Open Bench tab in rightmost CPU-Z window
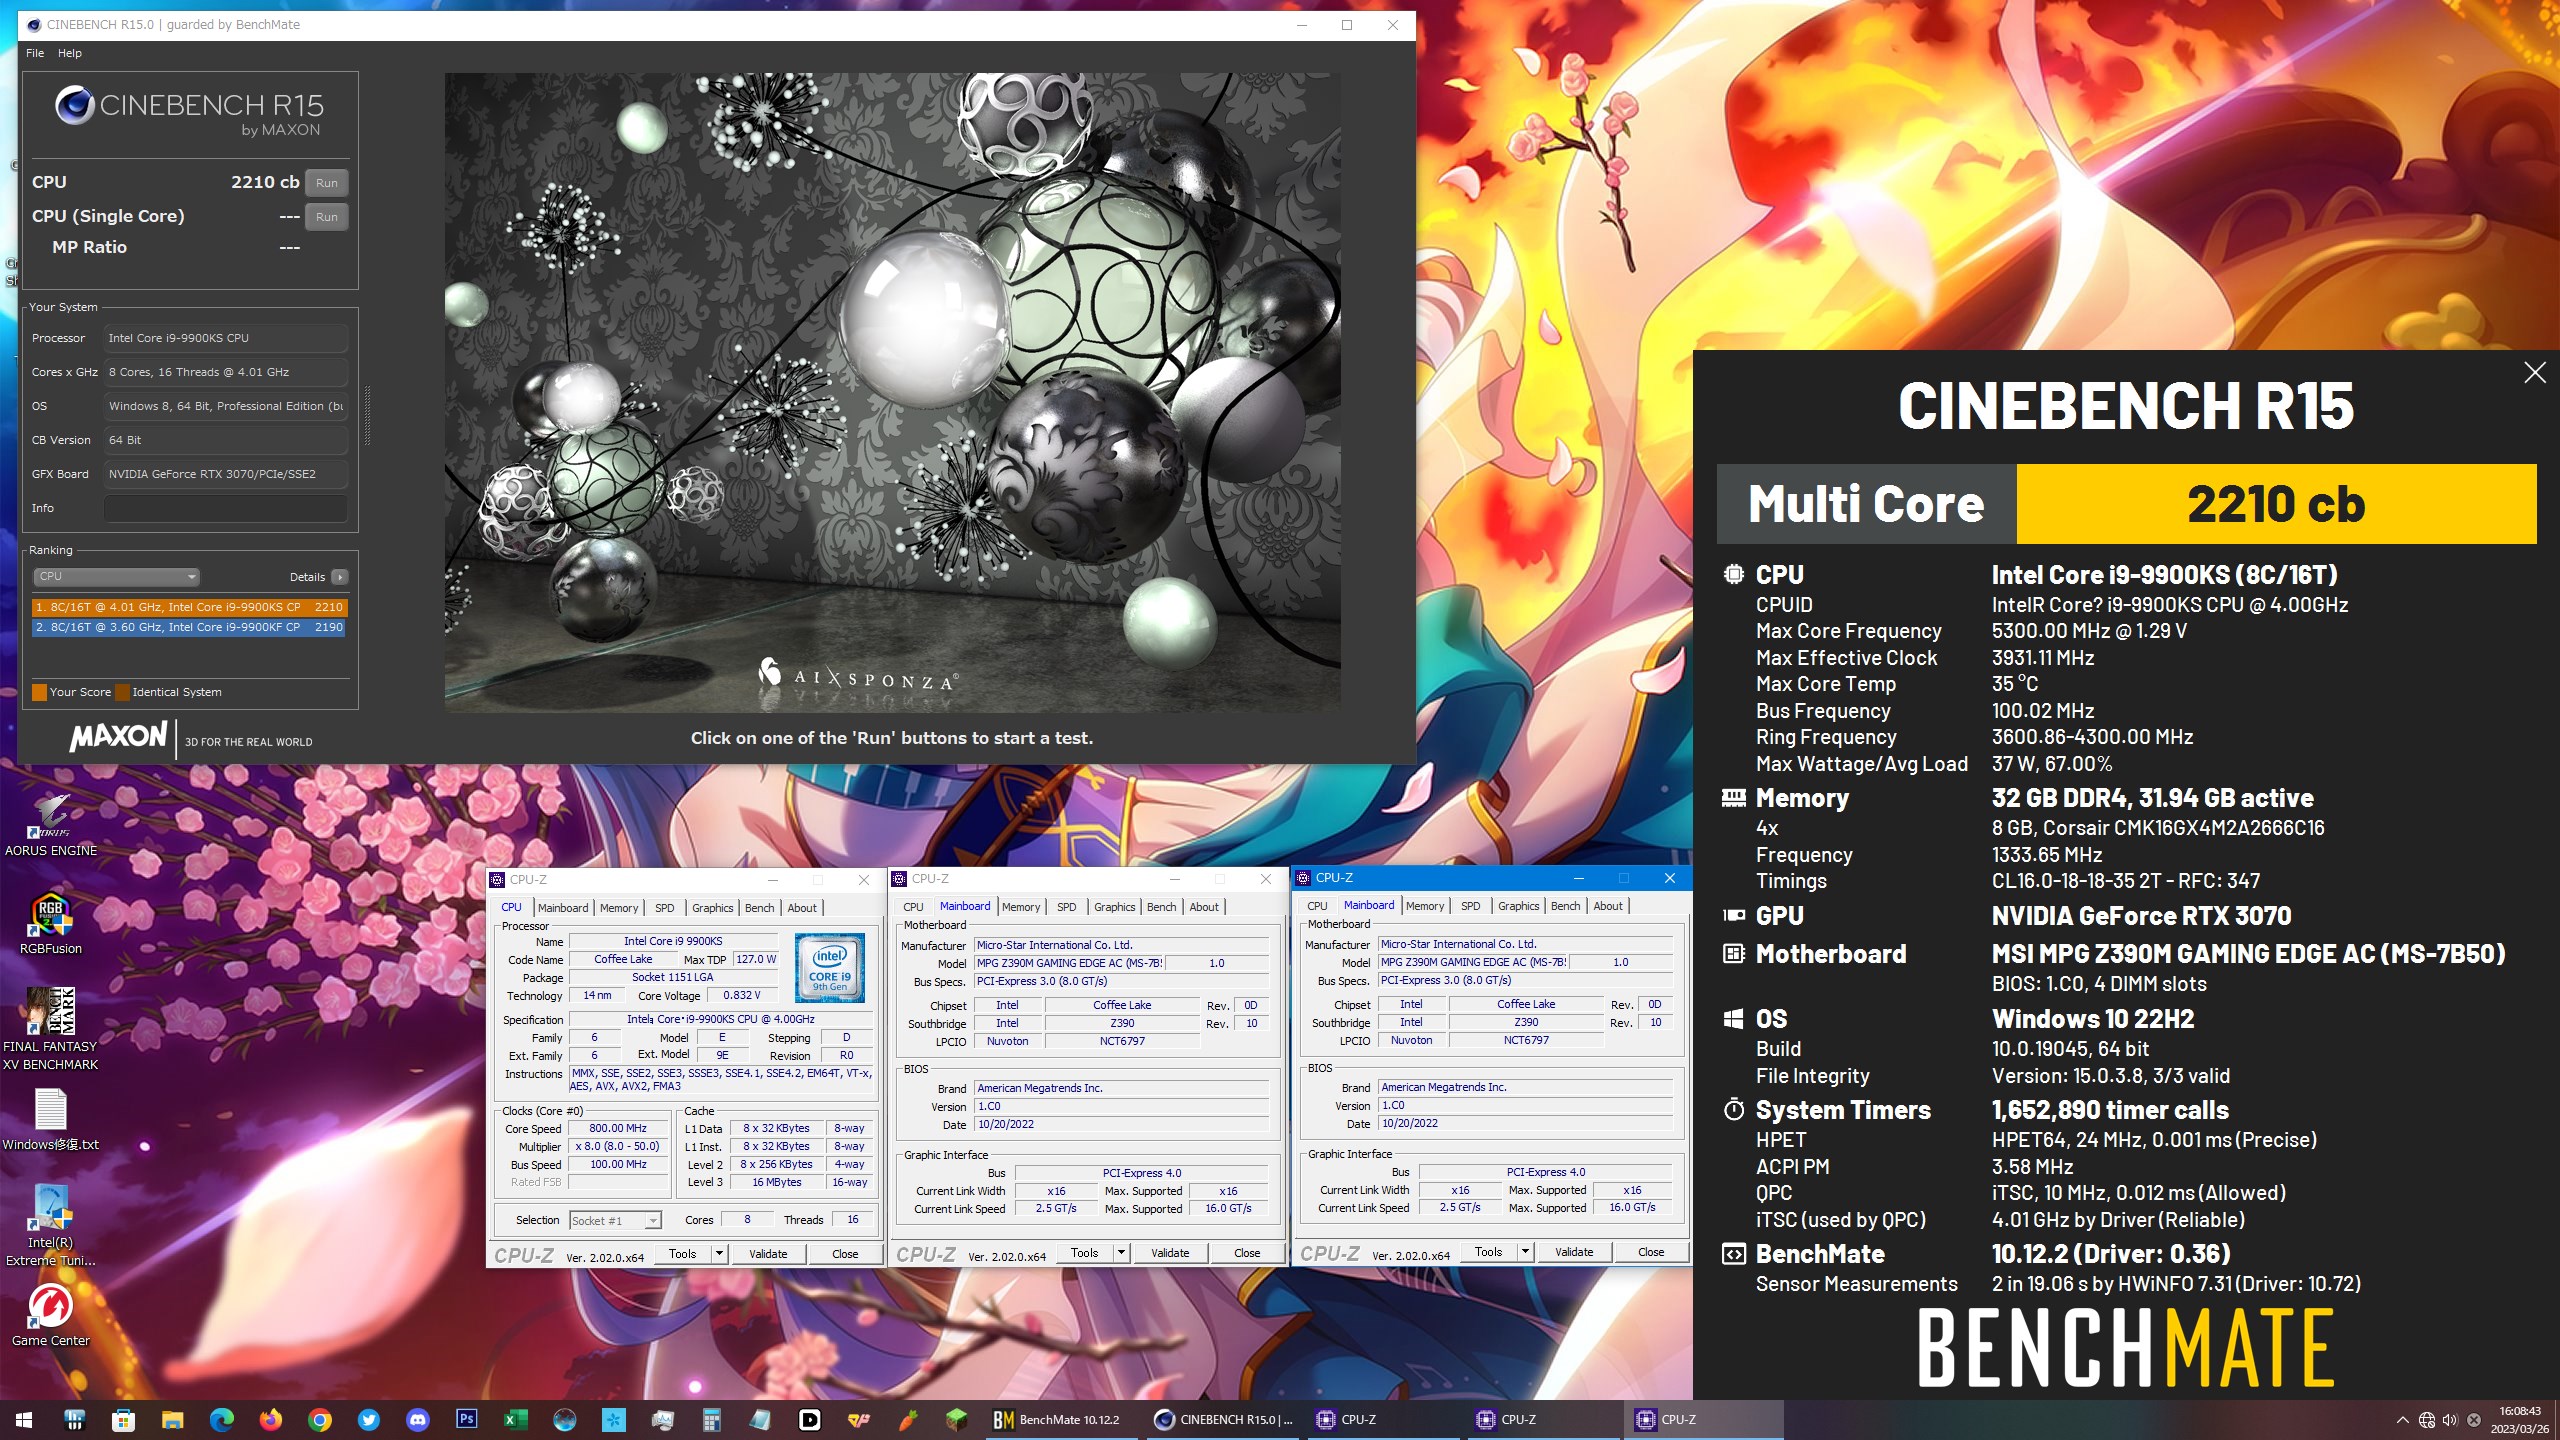Screen dimensions: 2560x1440 [1565, 906]
